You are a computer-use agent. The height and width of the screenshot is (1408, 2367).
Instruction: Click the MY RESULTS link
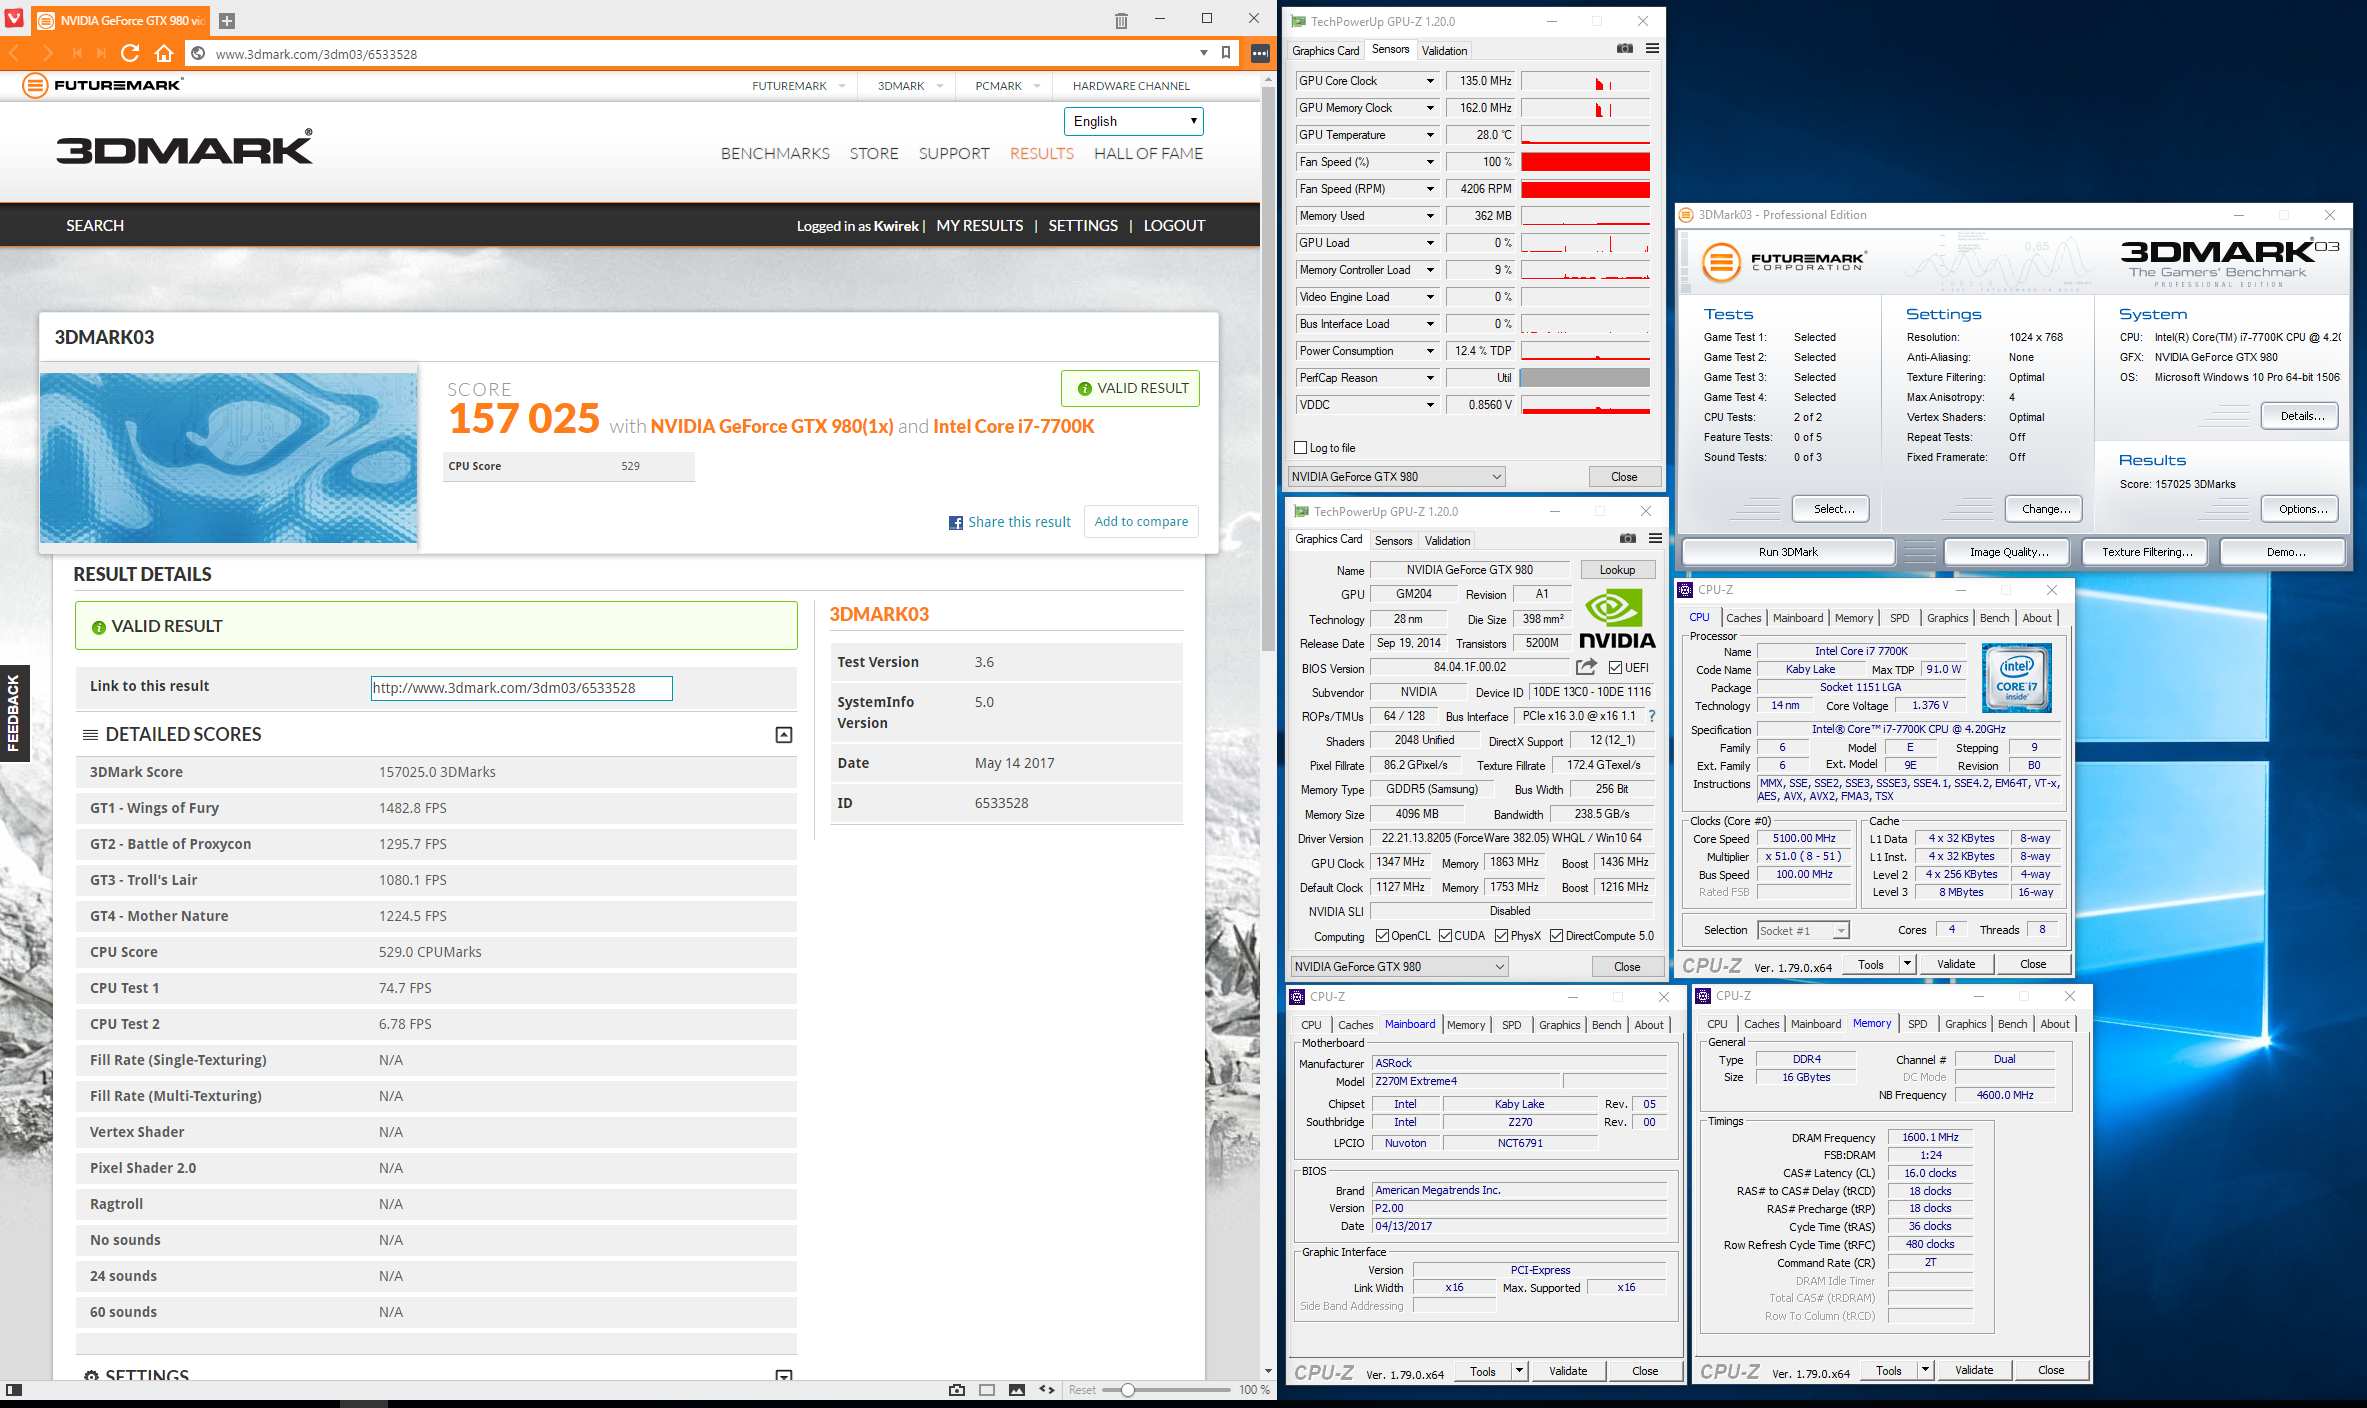pos(979,225)
